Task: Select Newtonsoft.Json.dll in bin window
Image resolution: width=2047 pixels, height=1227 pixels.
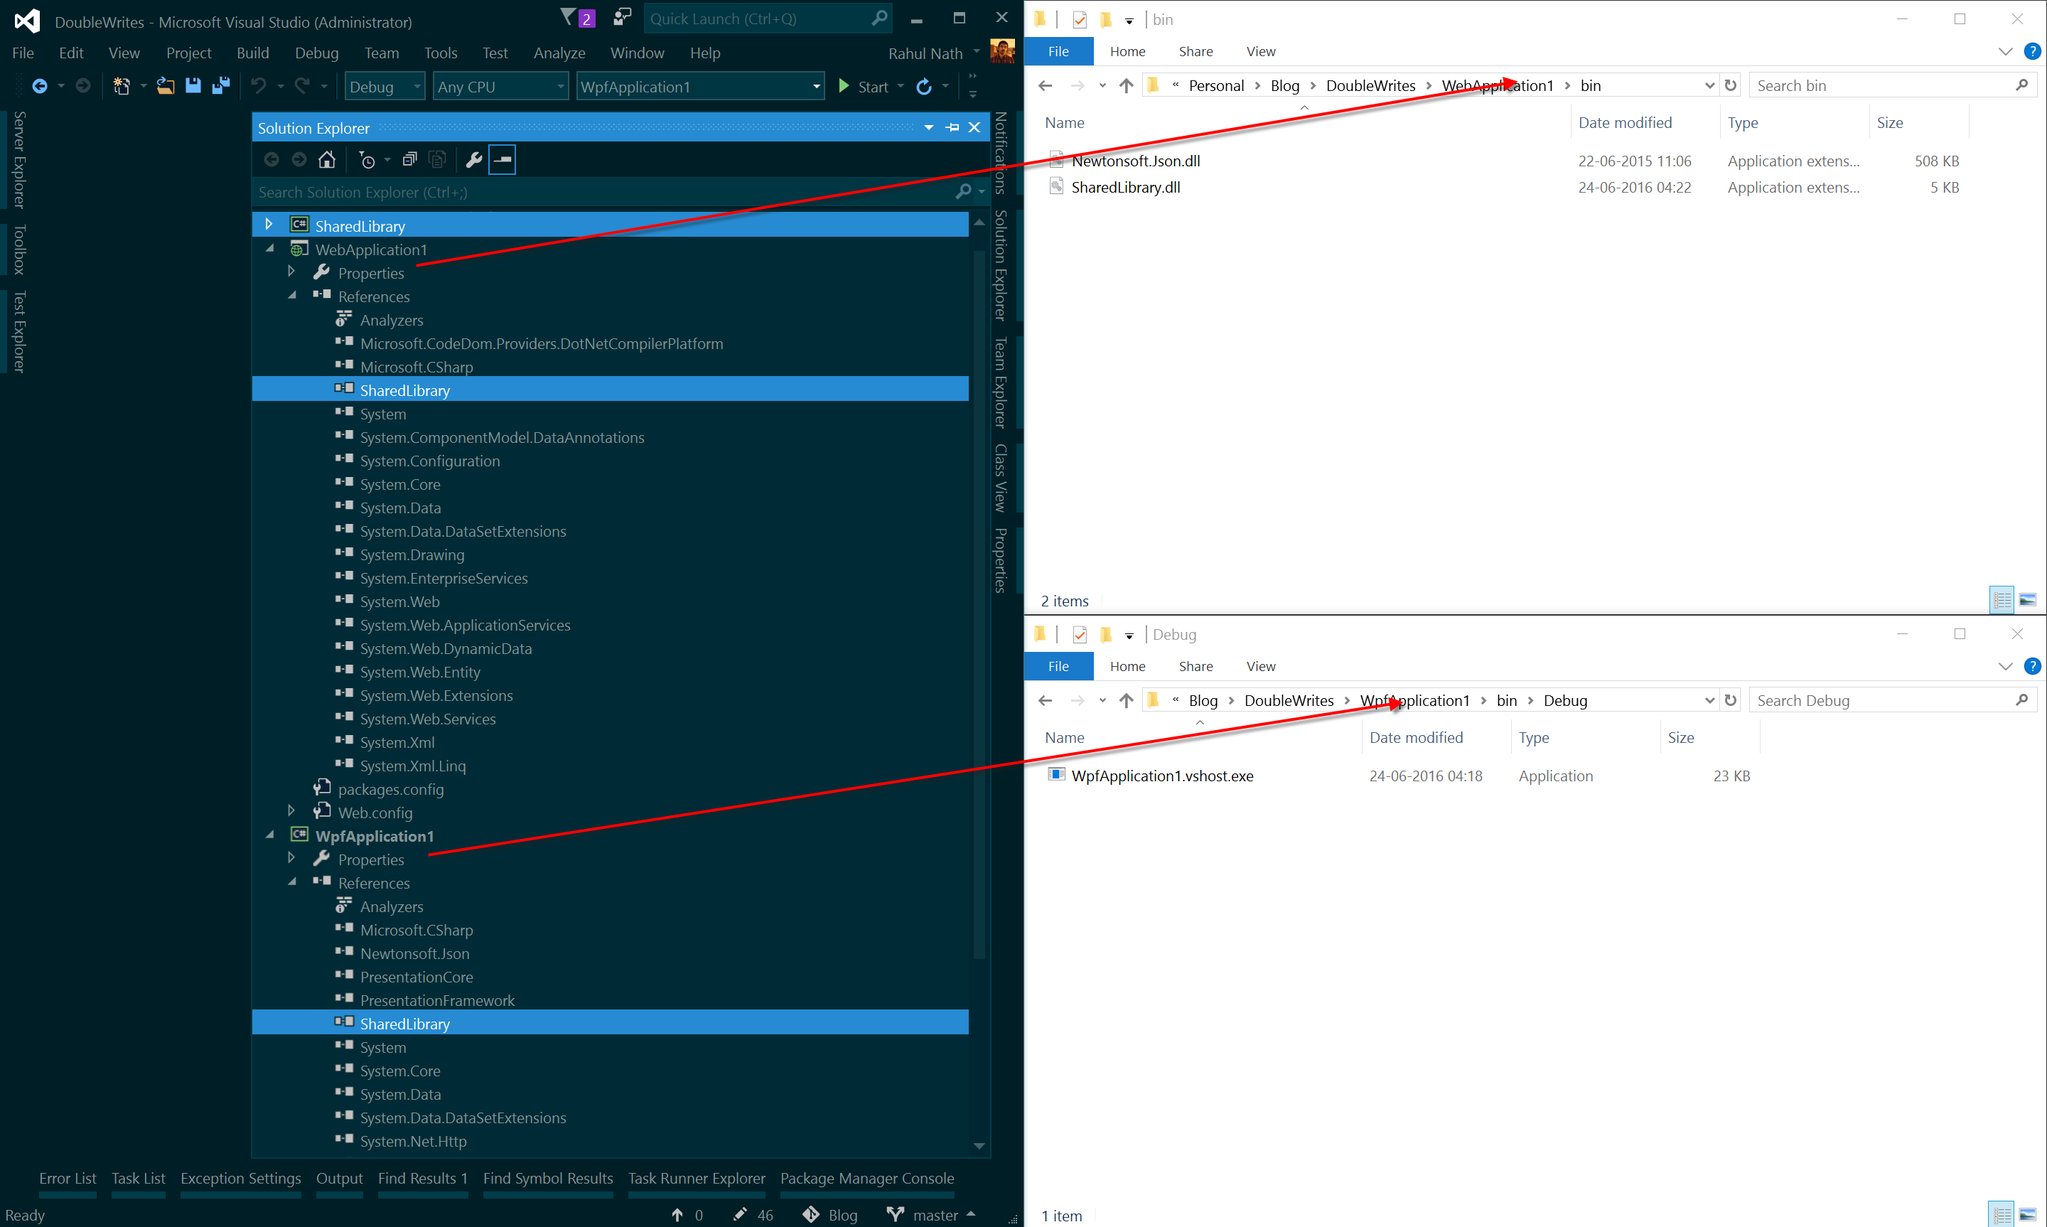Action: [x=1135, y=160]
